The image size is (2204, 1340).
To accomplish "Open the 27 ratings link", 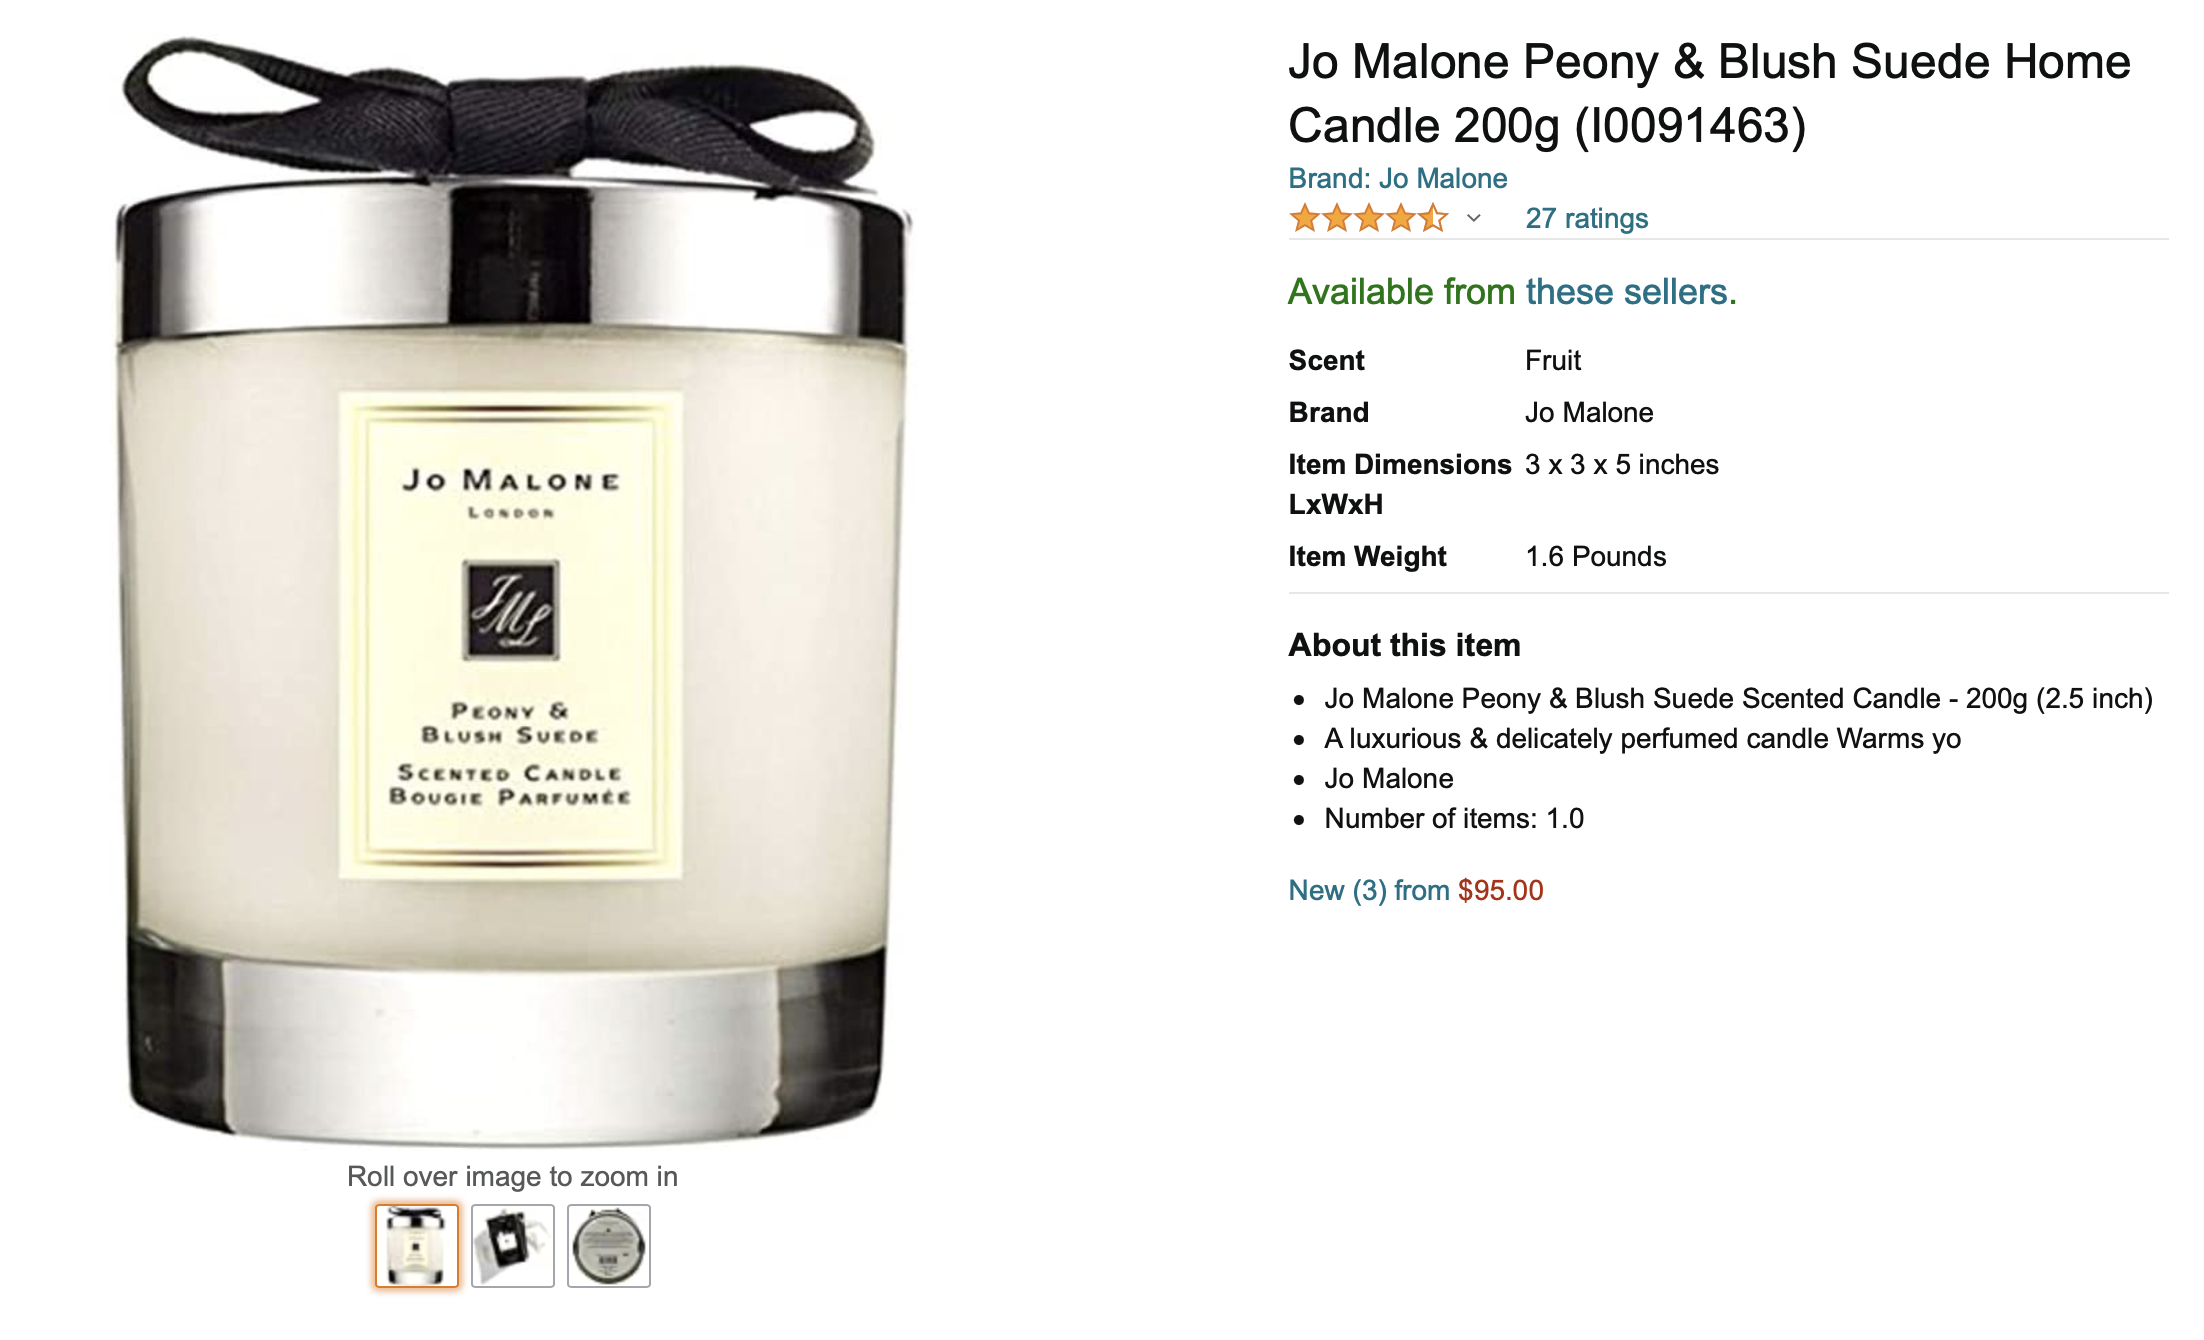I will click(x=1586, y=218).
